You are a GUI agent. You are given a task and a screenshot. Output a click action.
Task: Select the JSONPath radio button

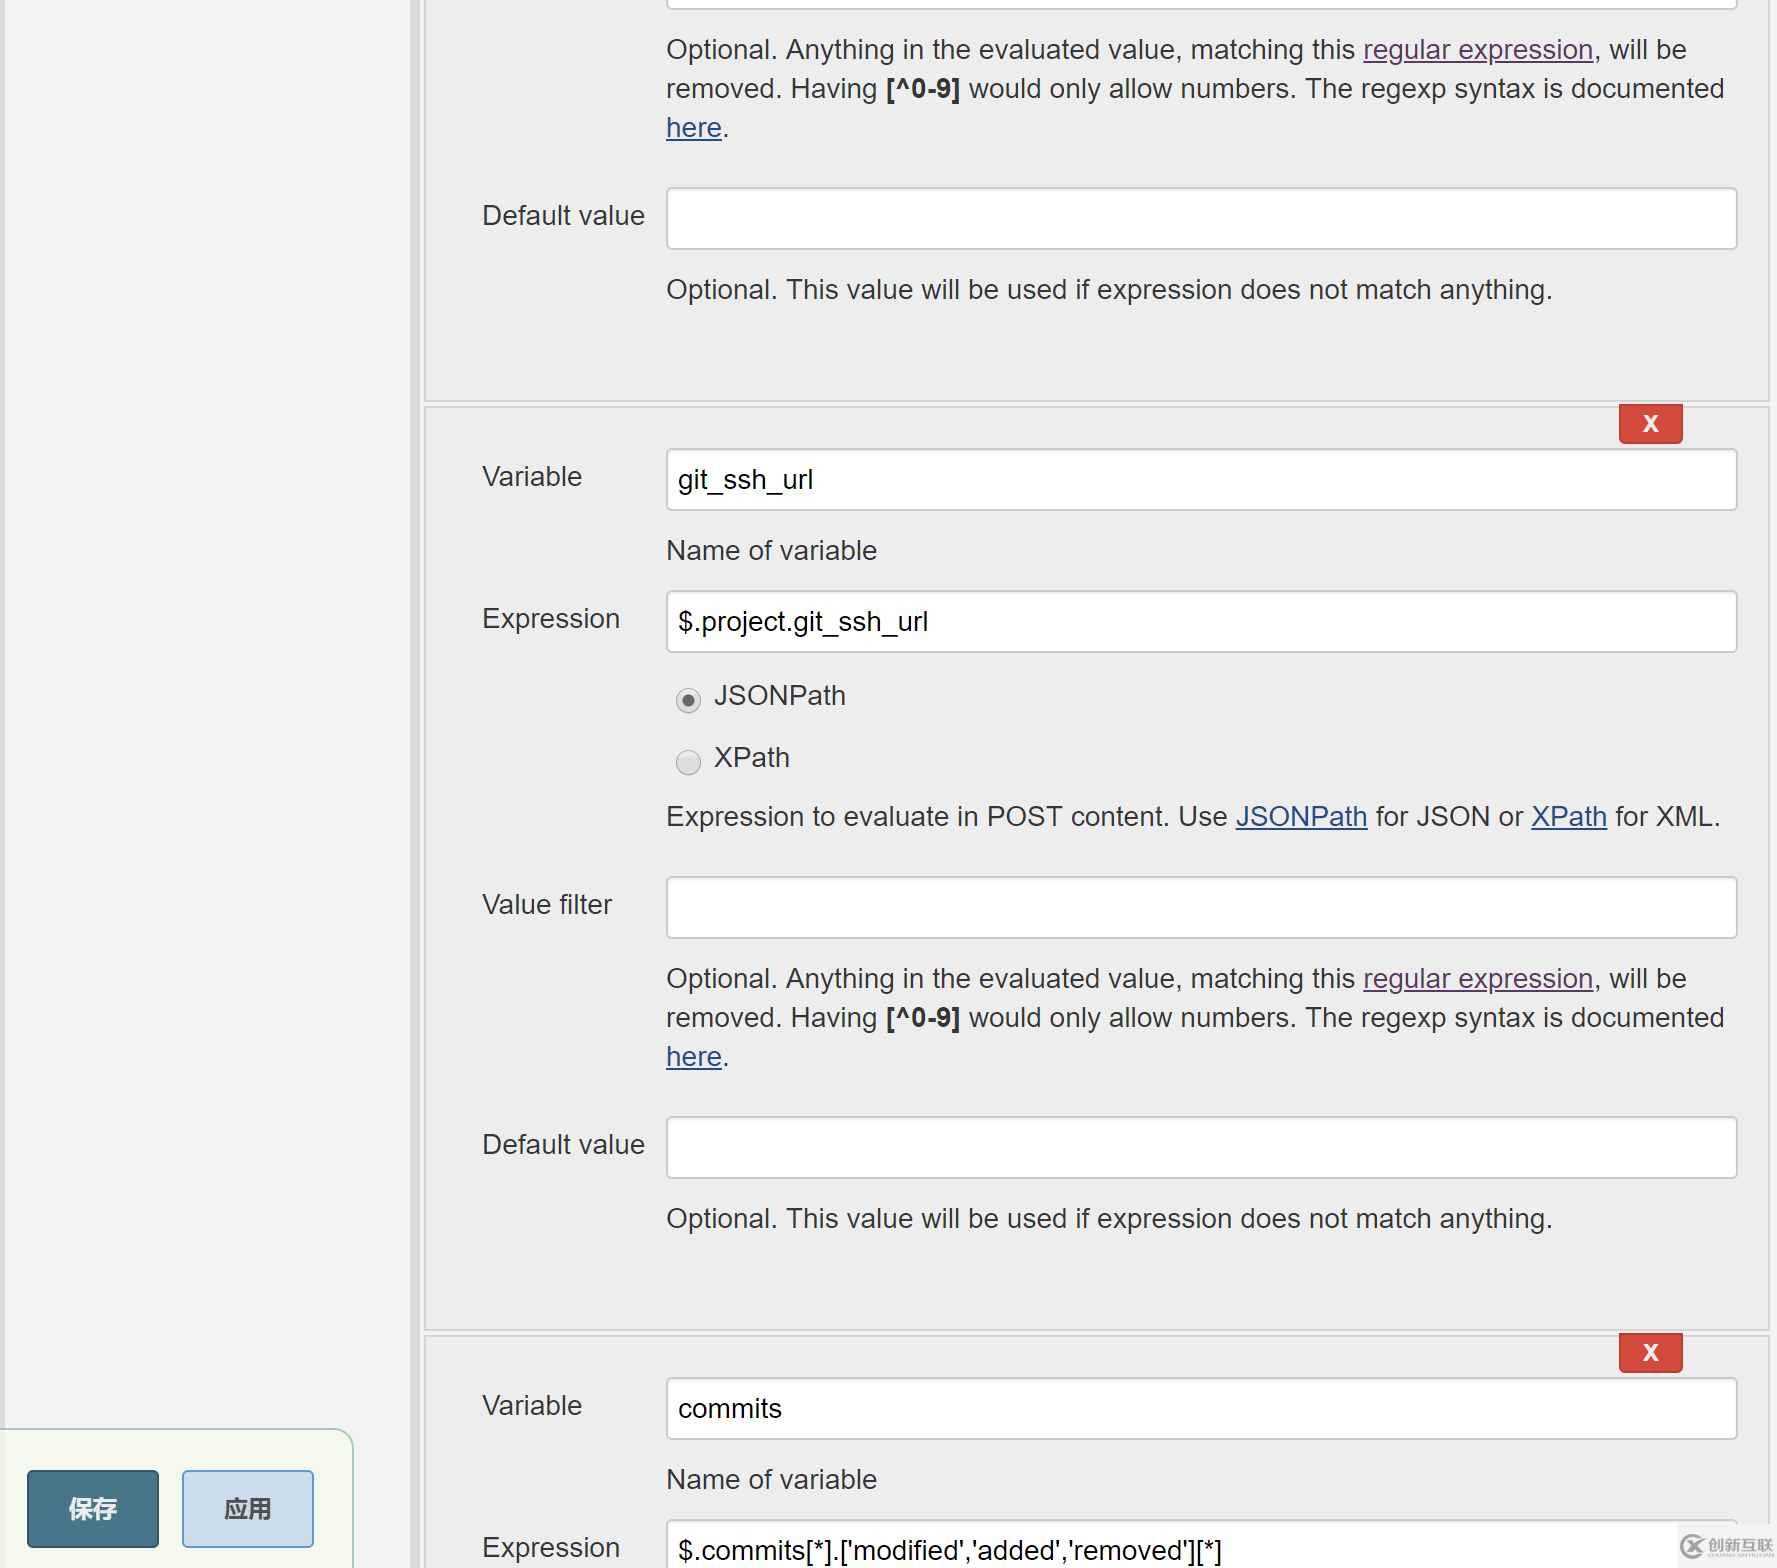tap(688, 700)
